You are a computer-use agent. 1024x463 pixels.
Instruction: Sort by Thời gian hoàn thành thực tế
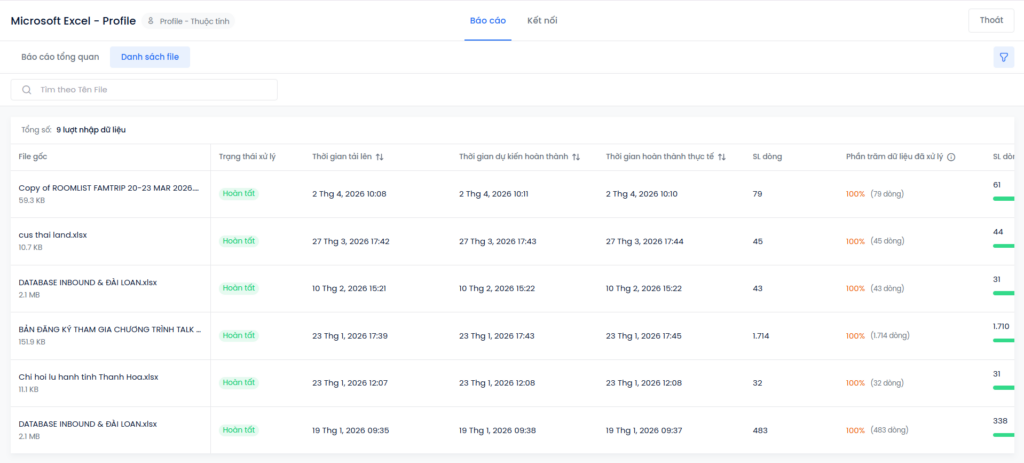(722, 157)
